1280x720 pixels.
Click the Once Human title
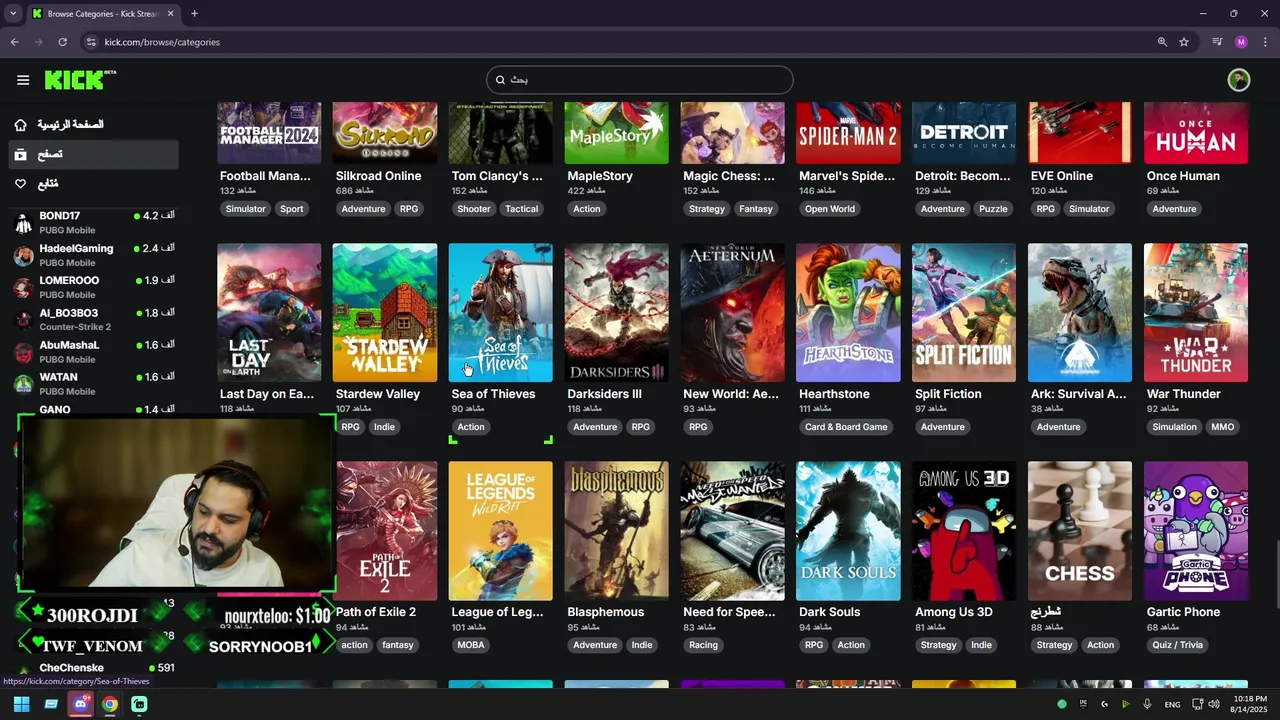click(1183, 176)
